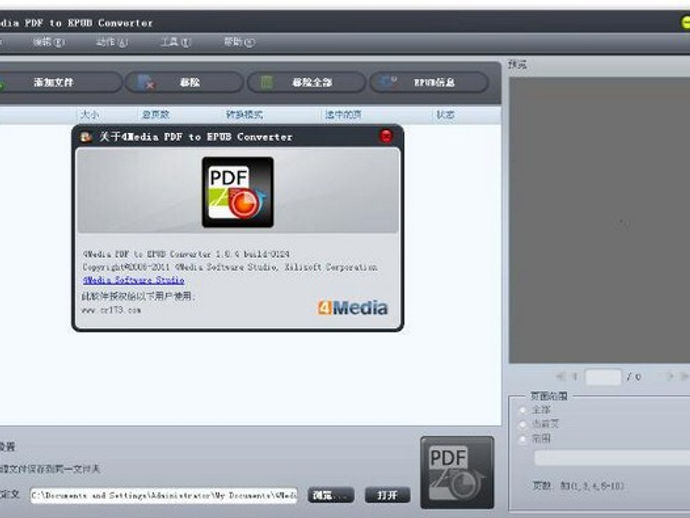Go to next page in preview
The height and width of the screenshot is (518, 690).
670,376
